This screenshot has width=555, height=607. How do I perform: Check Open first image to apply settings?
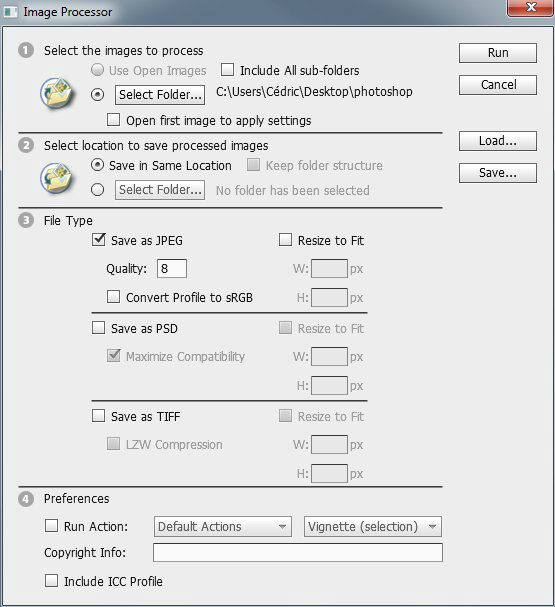tap(113, 120)
